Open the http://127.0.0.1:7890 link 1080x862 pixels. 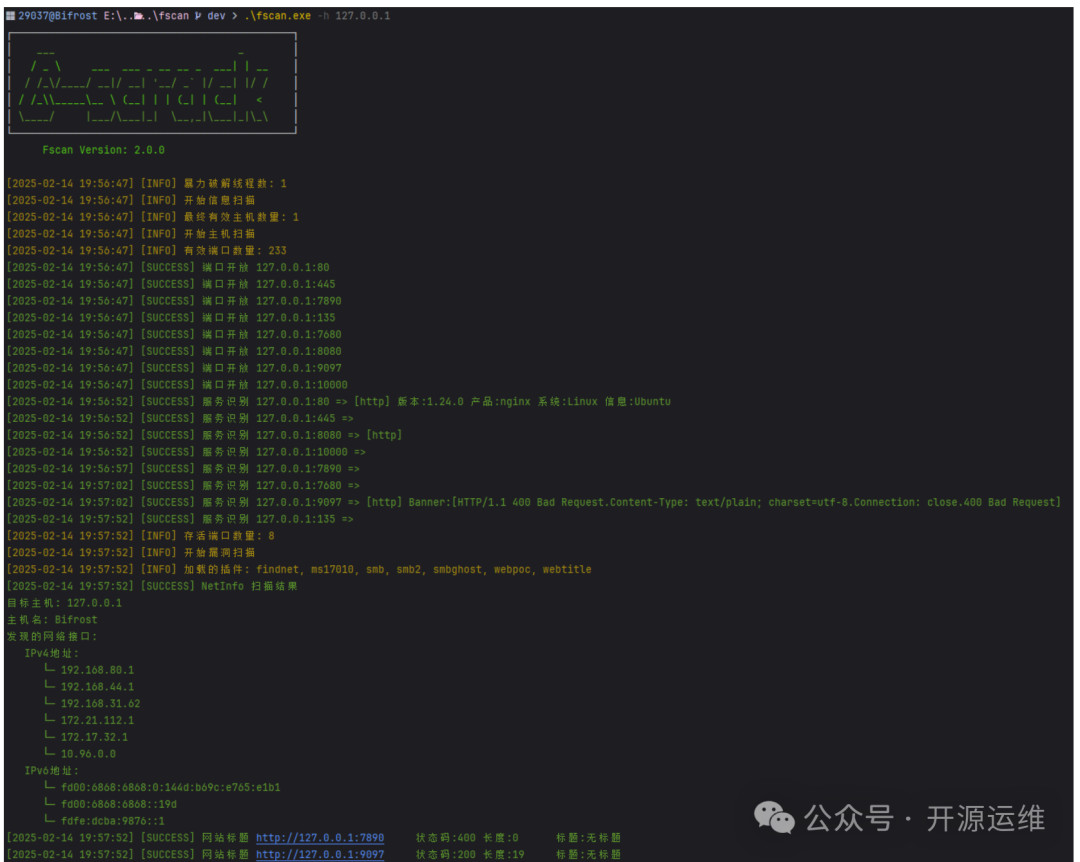[320, 838]
